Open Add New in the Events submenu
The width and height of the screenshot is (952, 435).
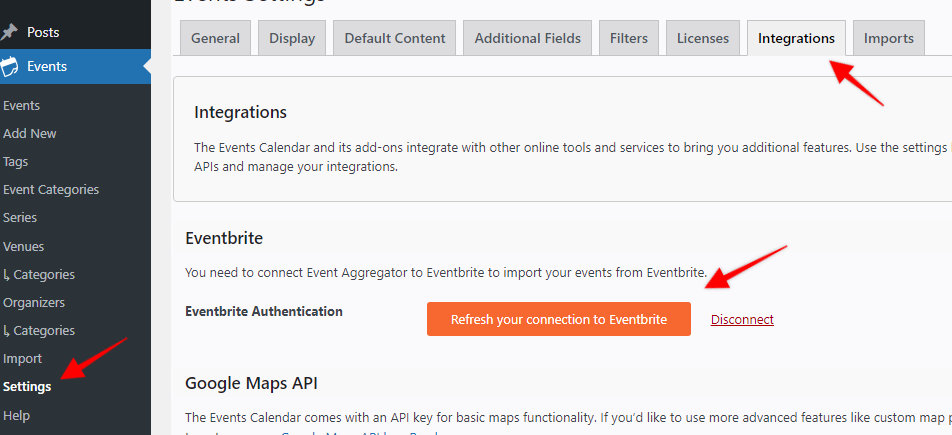(x=30, y=133)
